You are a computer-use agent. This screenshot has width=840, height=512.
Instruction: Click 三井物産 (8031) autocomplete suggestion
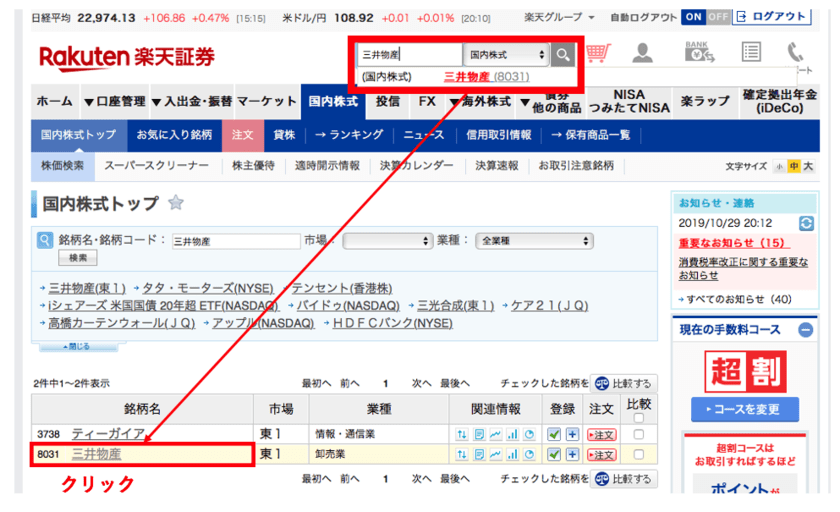486,77
